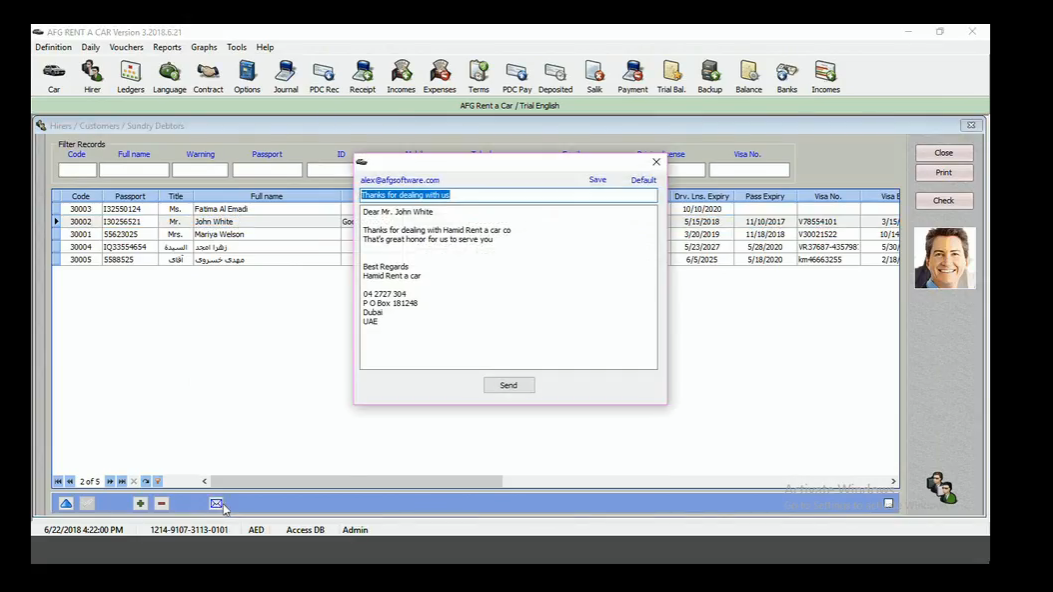
Task: Open the Definition menu
Action: [53, 47]
